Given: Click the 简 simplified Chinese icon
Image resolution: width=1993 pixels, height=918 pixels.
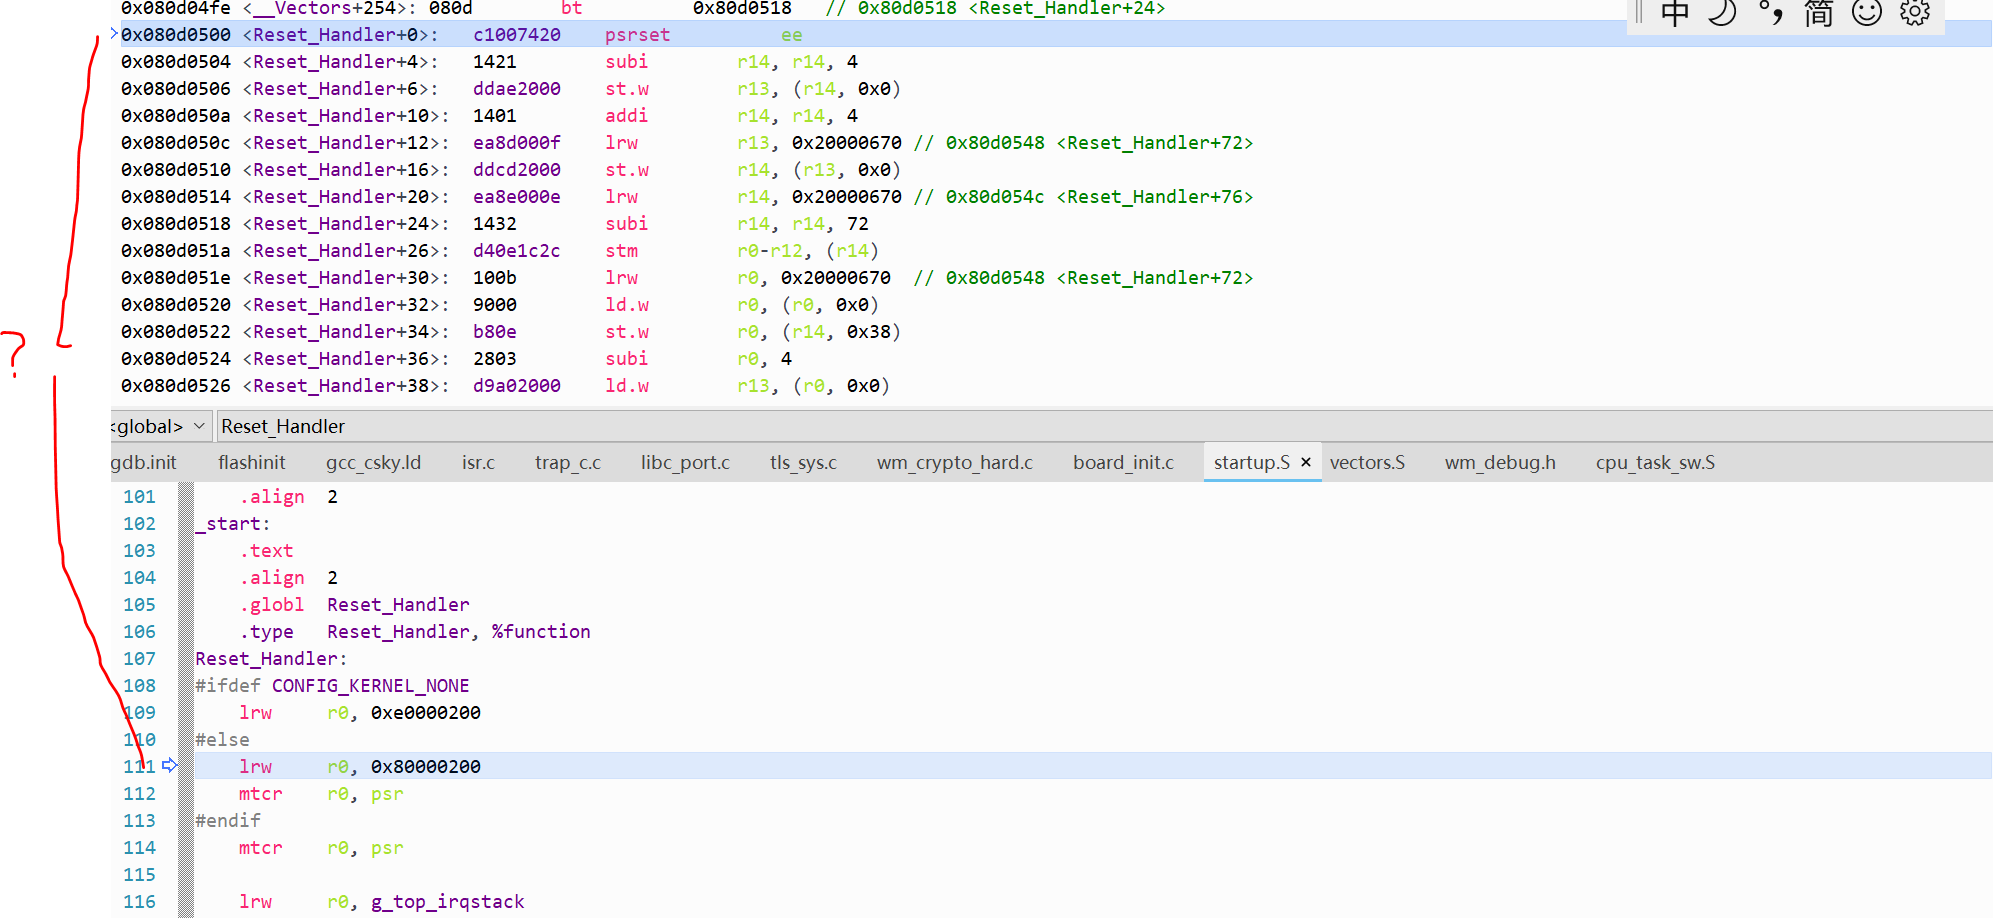Looking at the screenshot, I should (1818, 13).
